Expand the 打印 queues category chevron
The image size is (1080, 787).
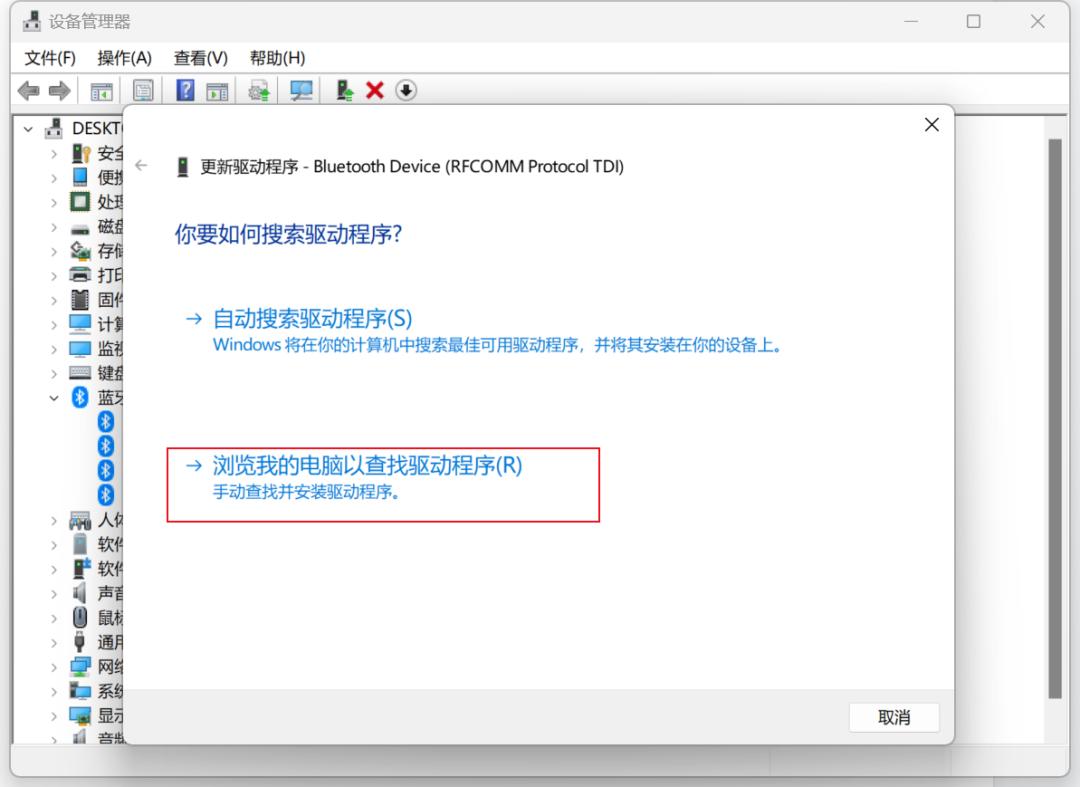(54, 276)
